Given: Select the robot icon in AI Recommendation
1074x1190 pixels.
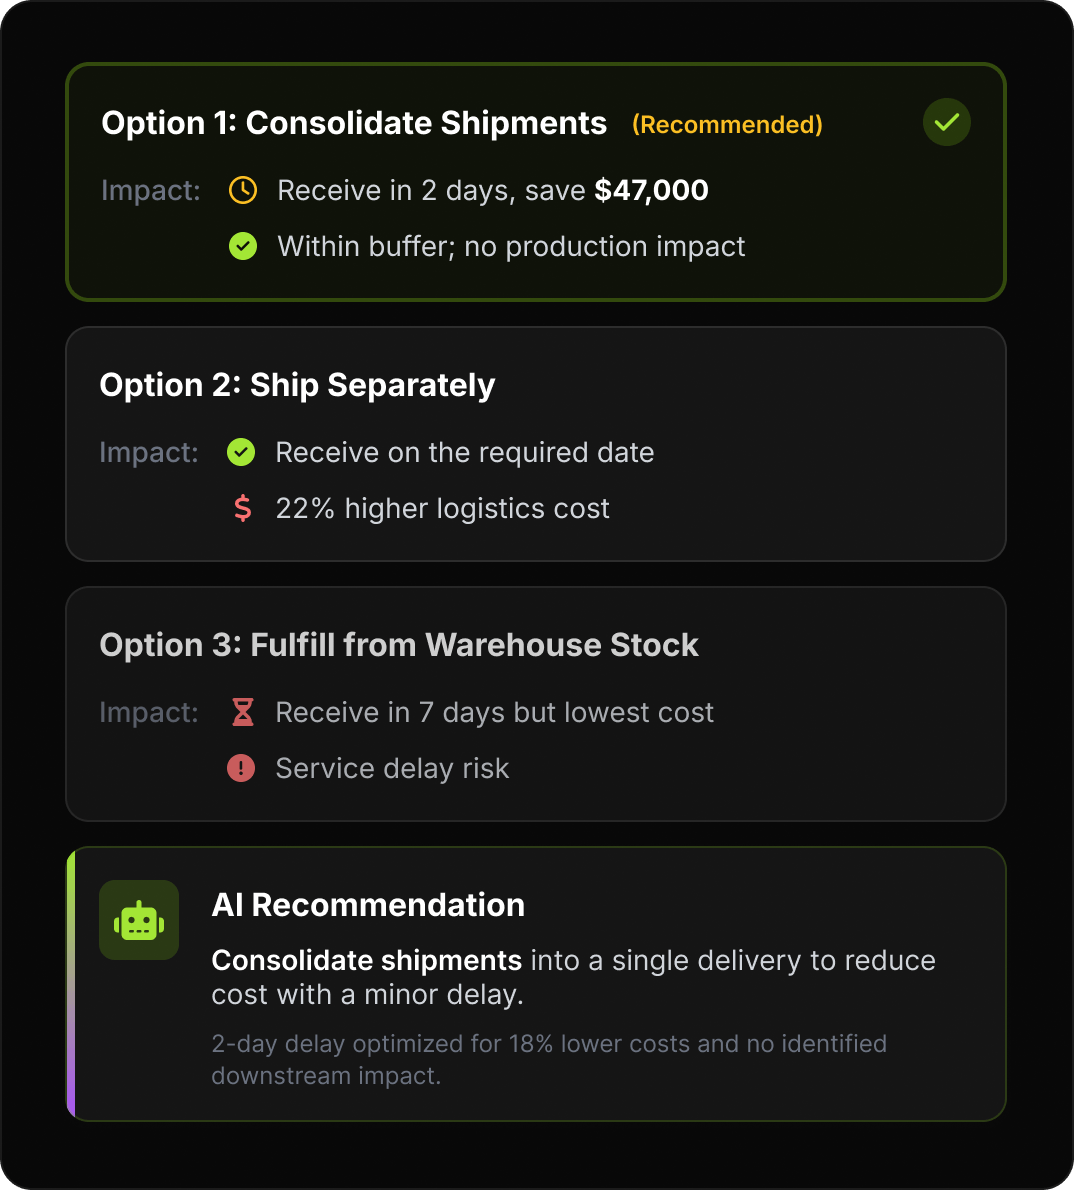Looking at the screenshot, I should tap(139, 920).
